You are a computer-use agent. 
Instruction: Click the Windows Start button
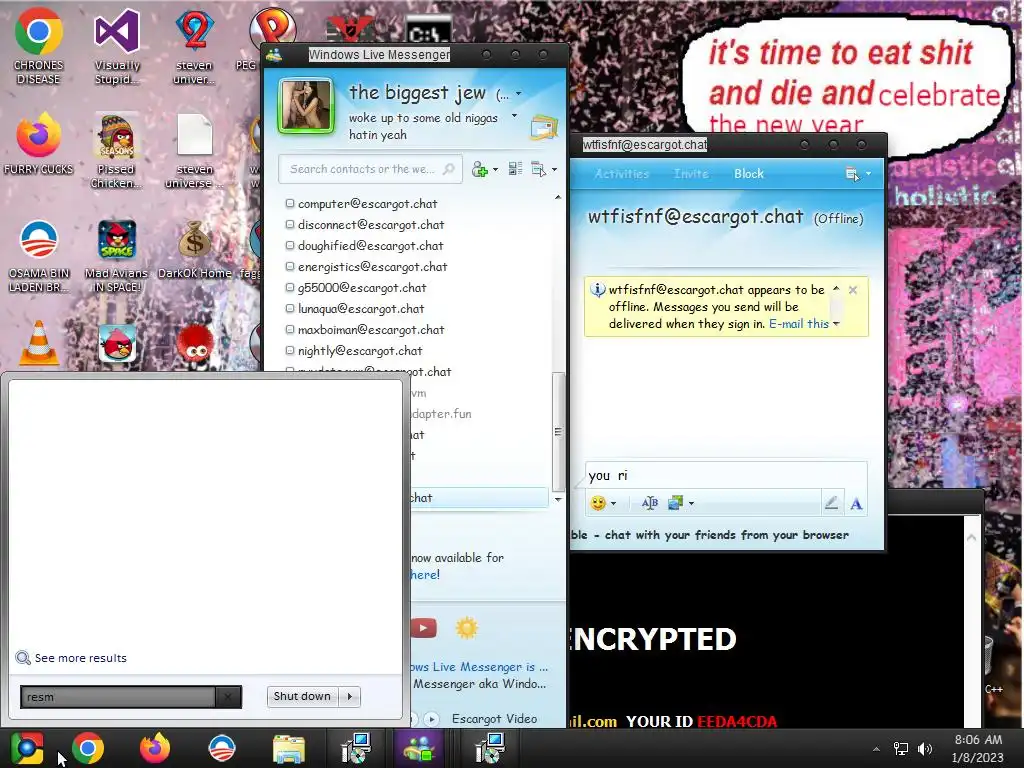point(27,748)
